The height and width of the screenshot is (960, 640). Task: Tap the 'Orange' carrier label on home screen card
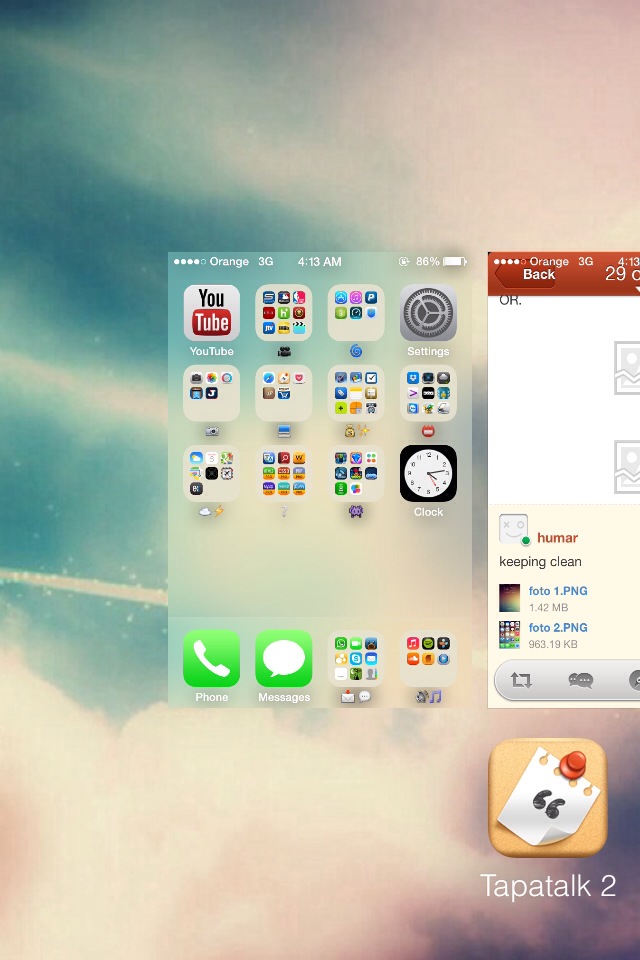229,261
